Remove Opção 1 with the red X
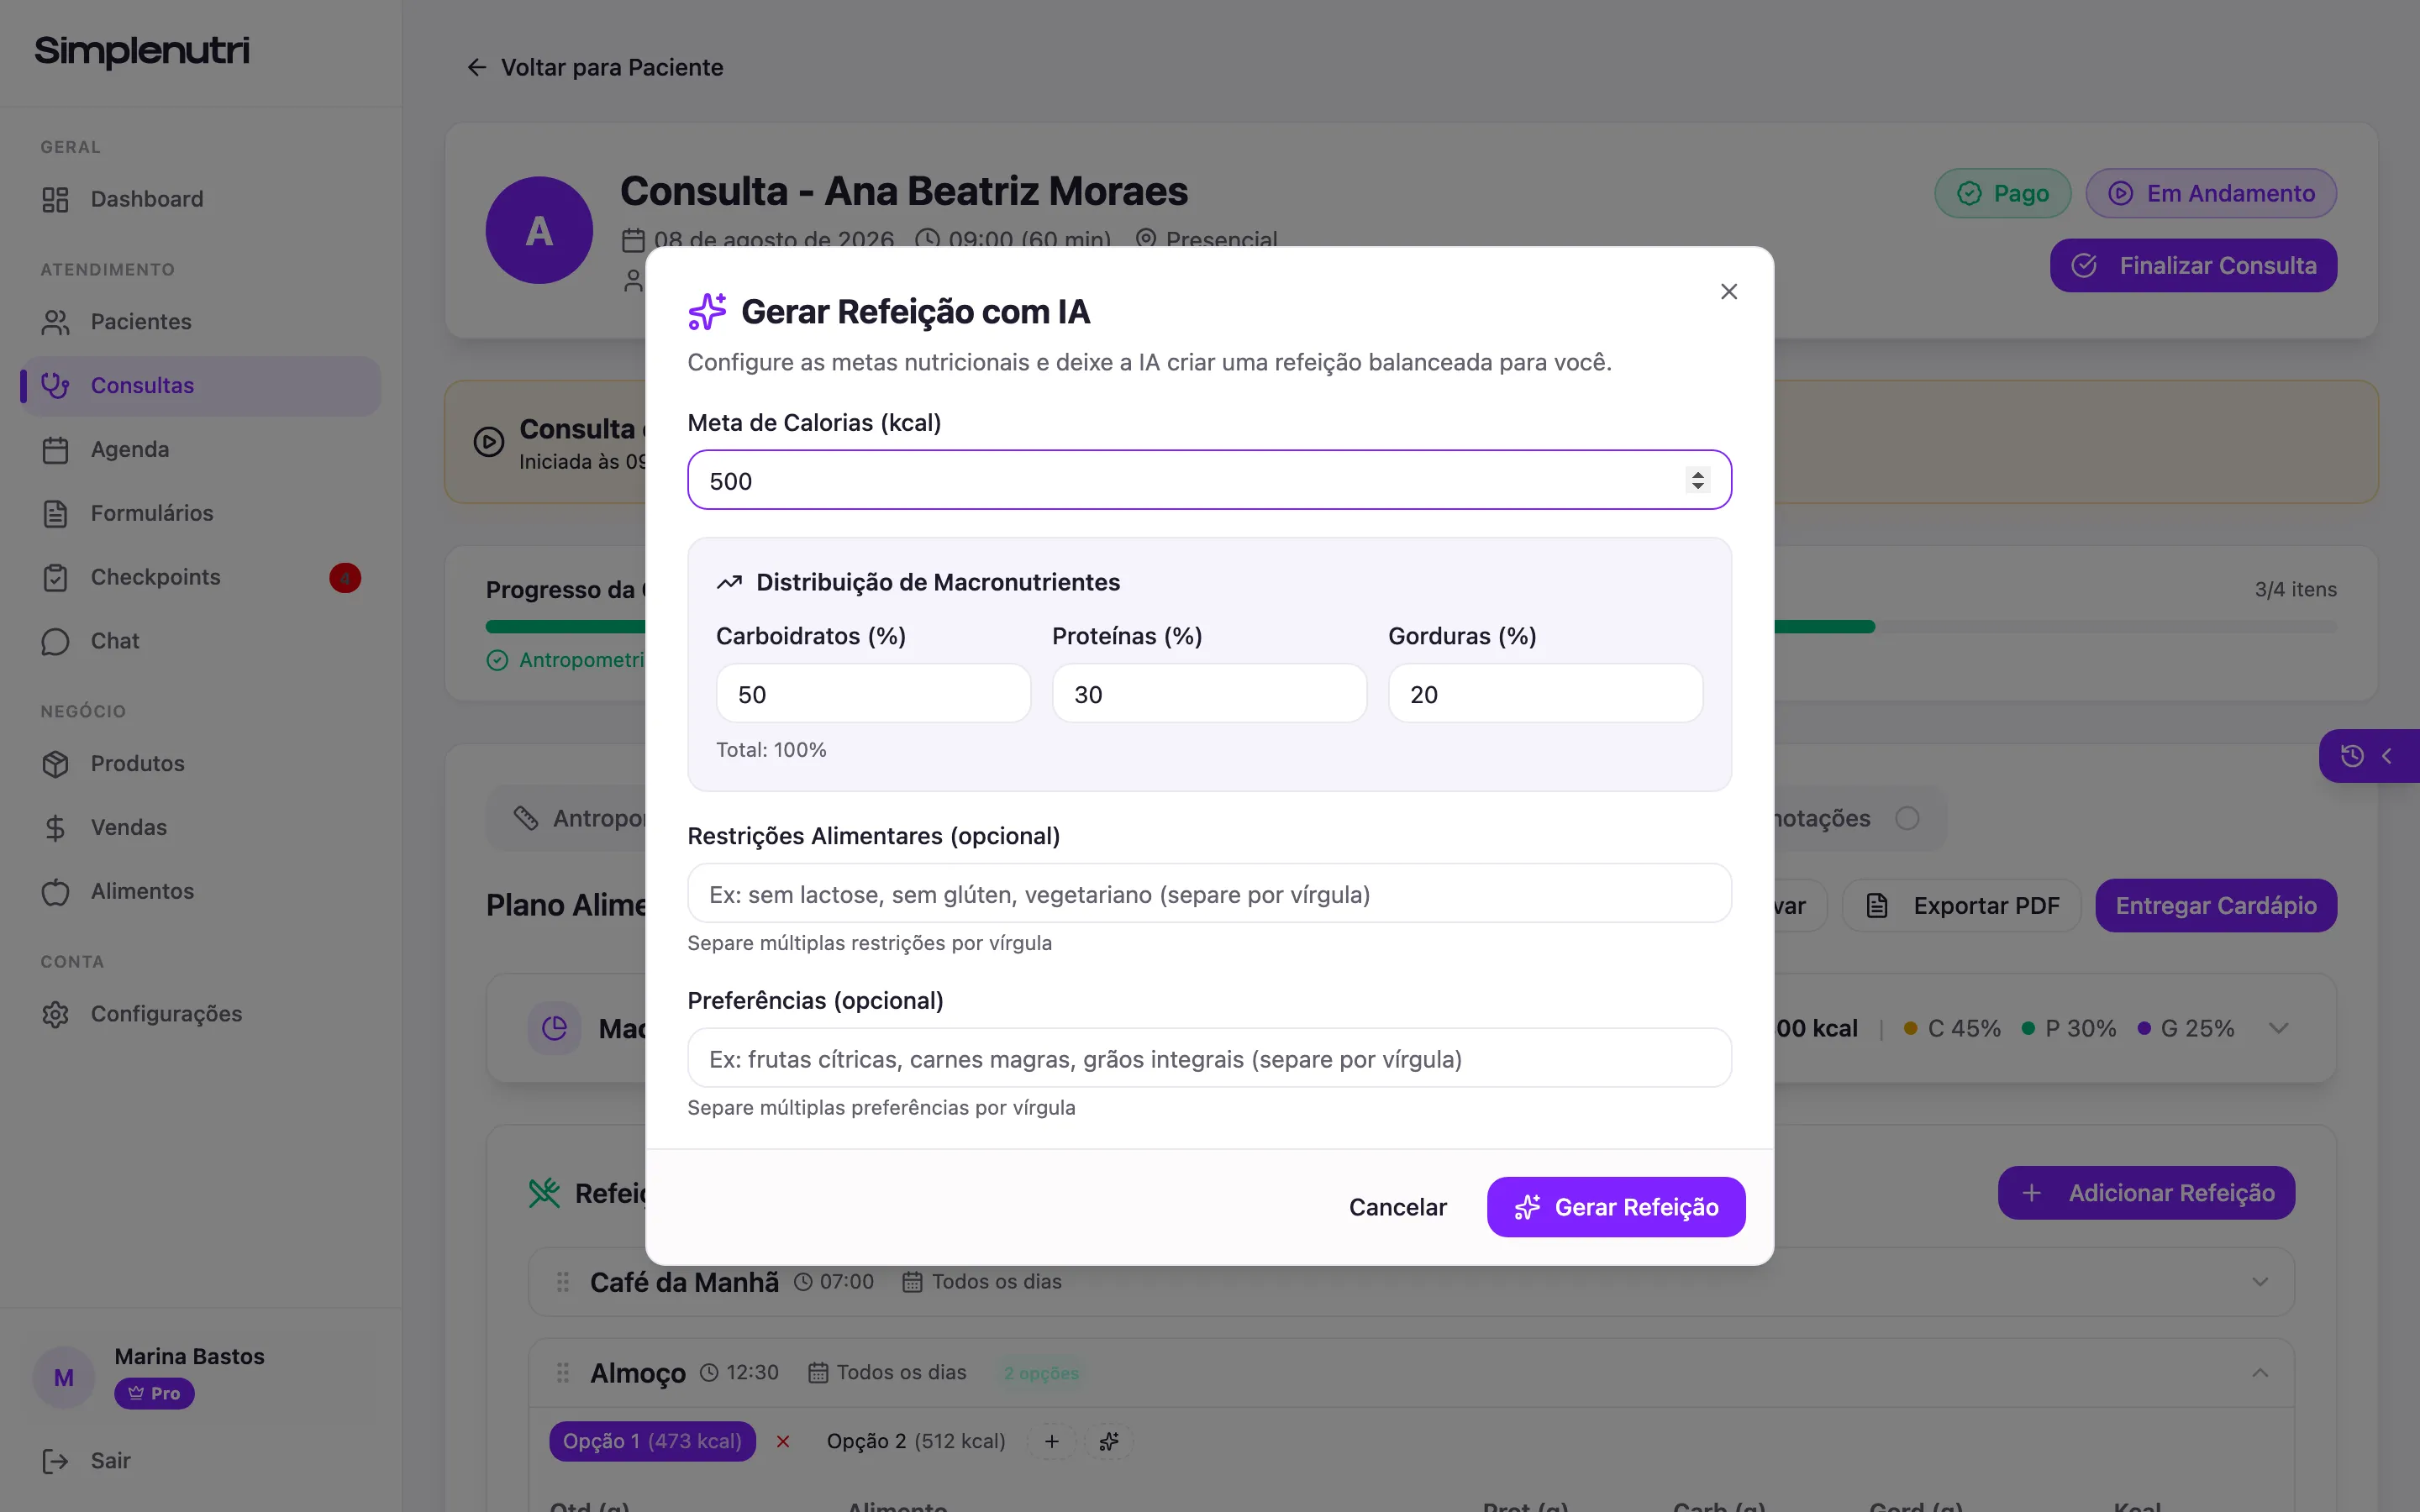This screenshot has height=1512, width=2420. point(783,1441)
